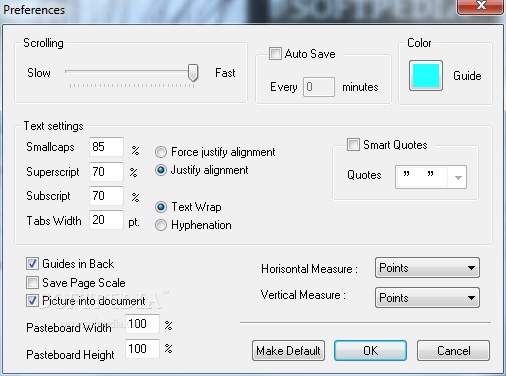Open the Quotes style combo box

[x=431, y=177]
